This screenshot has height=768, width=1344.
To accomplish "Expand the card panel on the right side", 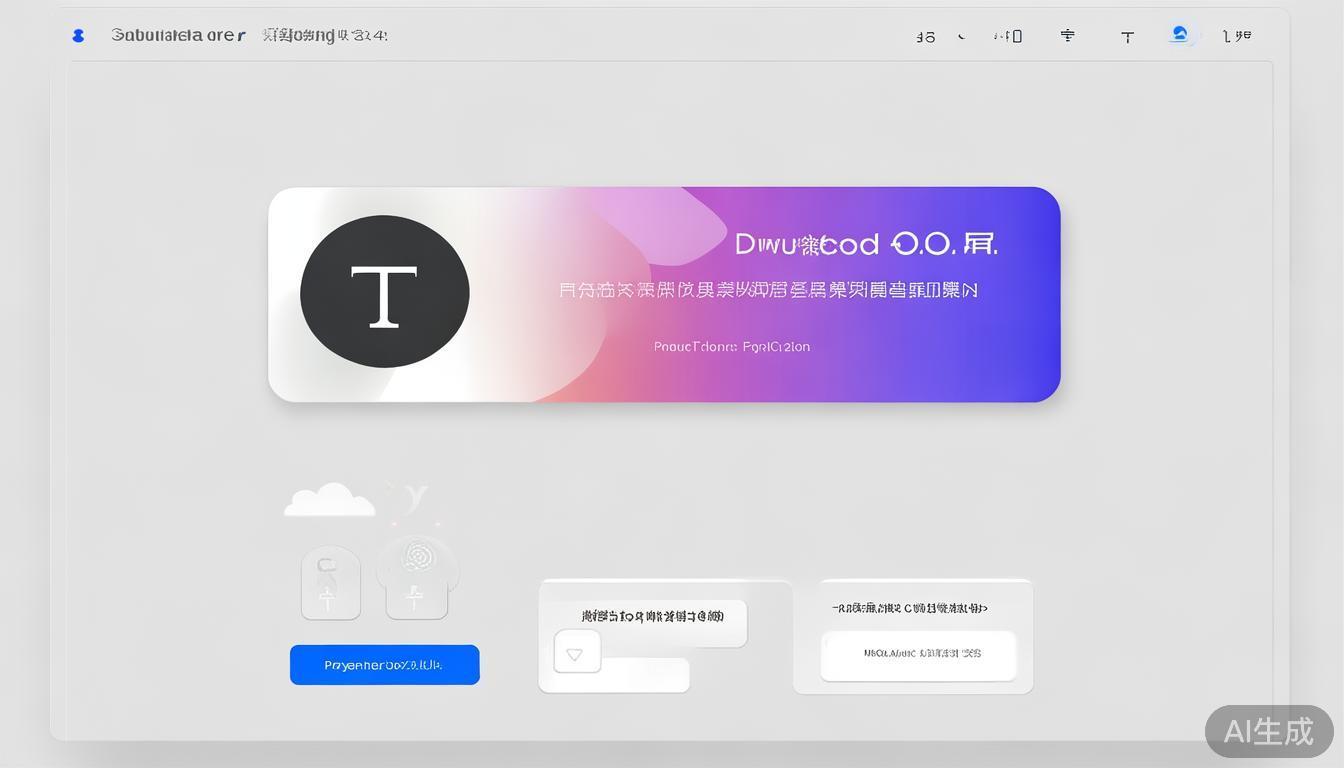I will pos(912,636).
